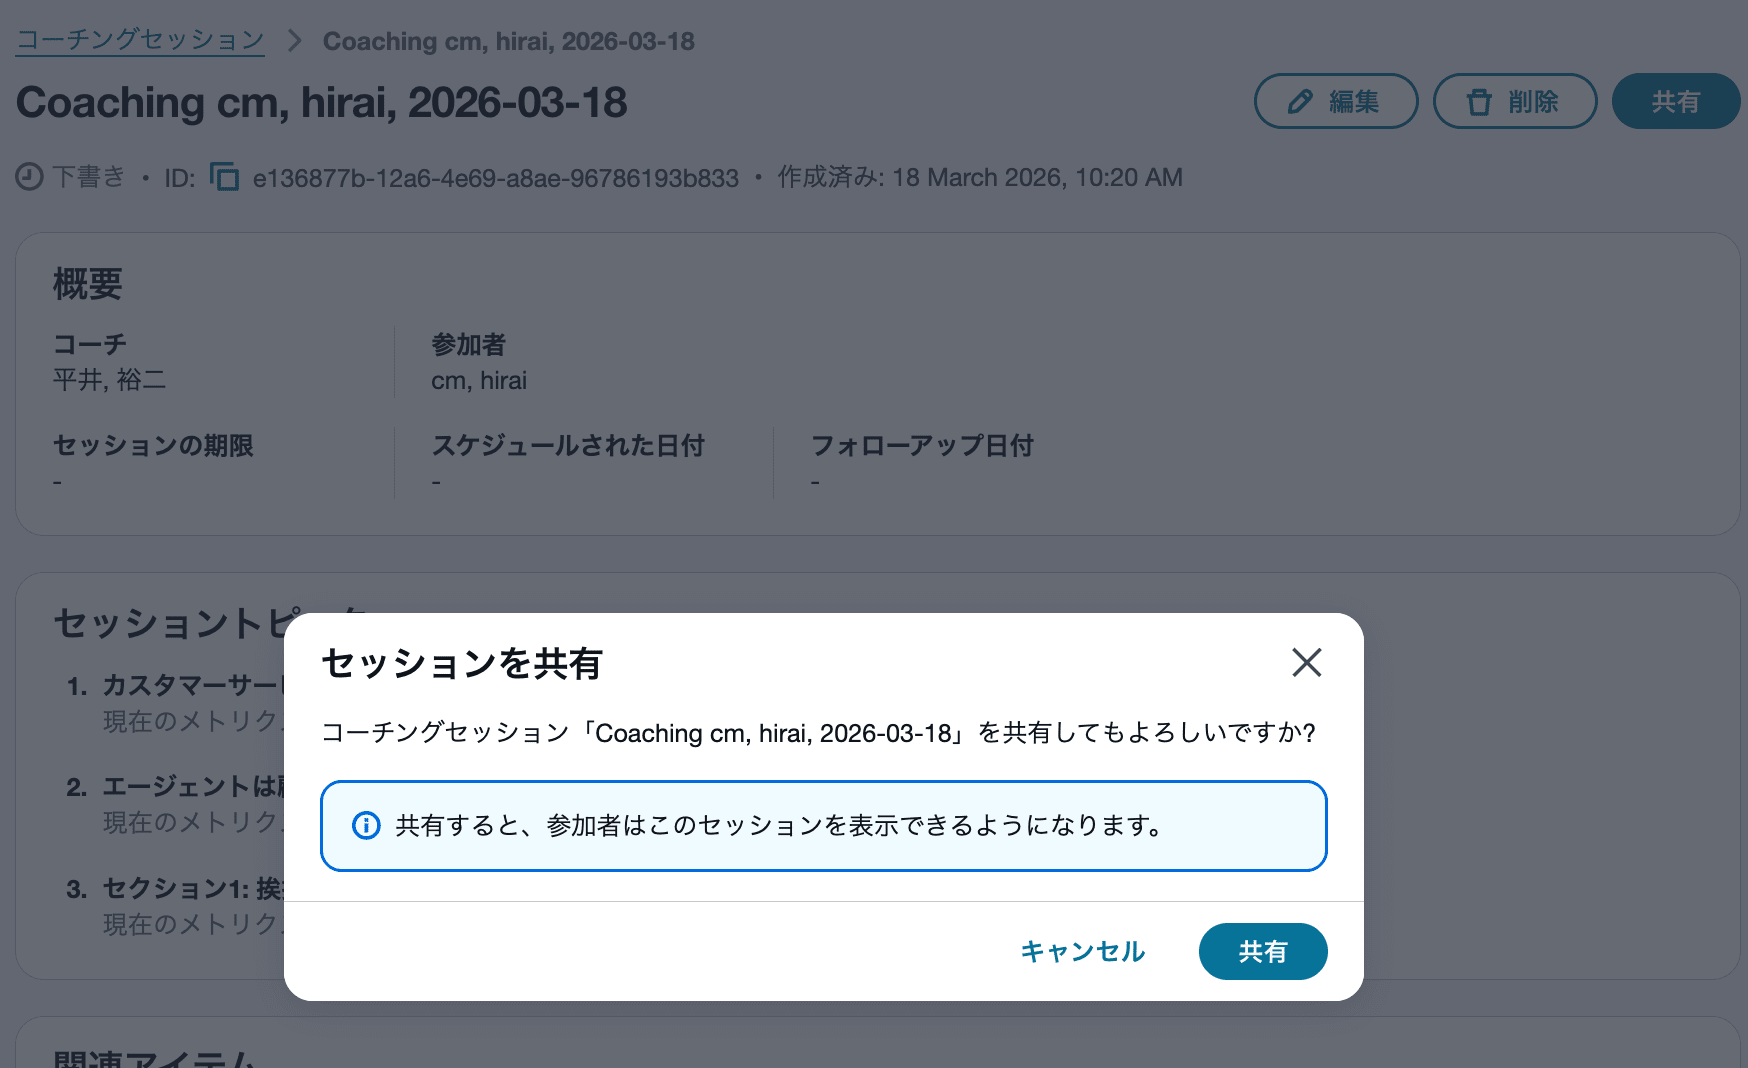Viewport: 1748px width, 1068px height.
Task: Confirm sharing with the 共有 dialog button
Action: coord(1263,951)
